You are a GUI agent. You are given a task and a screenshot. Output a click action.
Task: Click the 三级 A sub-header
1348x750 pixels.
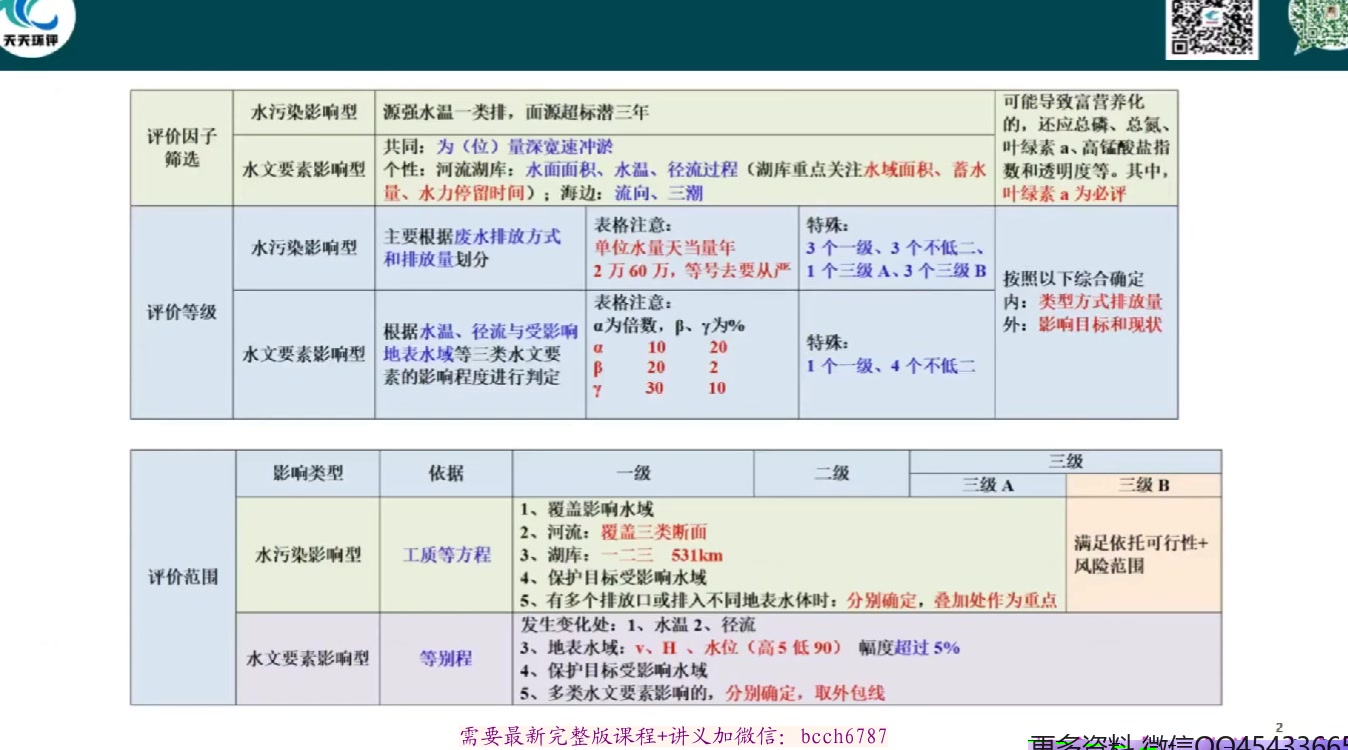988,485
